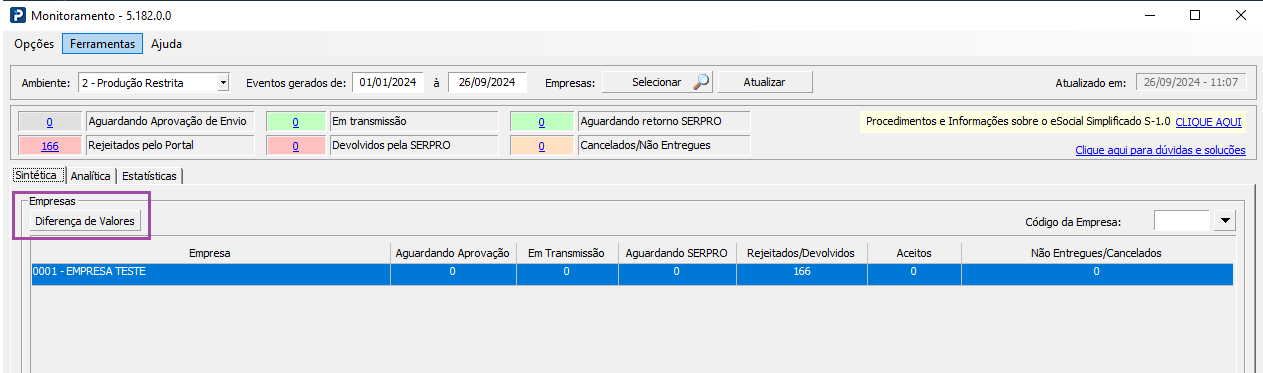
Task: Click the Empresa column header
Action: (210, 253)
